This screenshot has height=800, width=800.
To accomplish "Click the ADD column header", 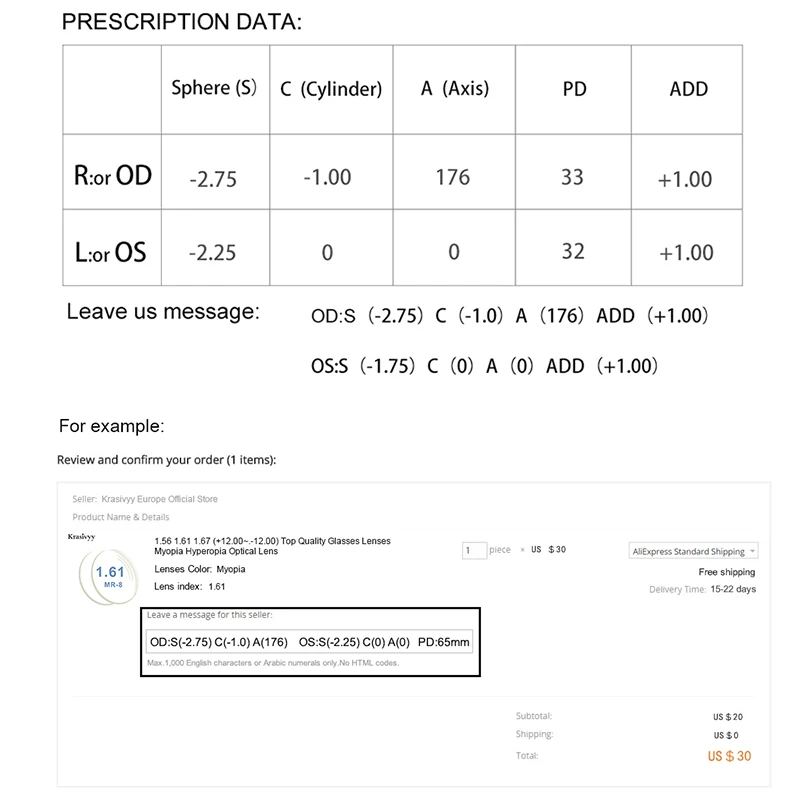I will pyautogui.click(x=688, y=89).
